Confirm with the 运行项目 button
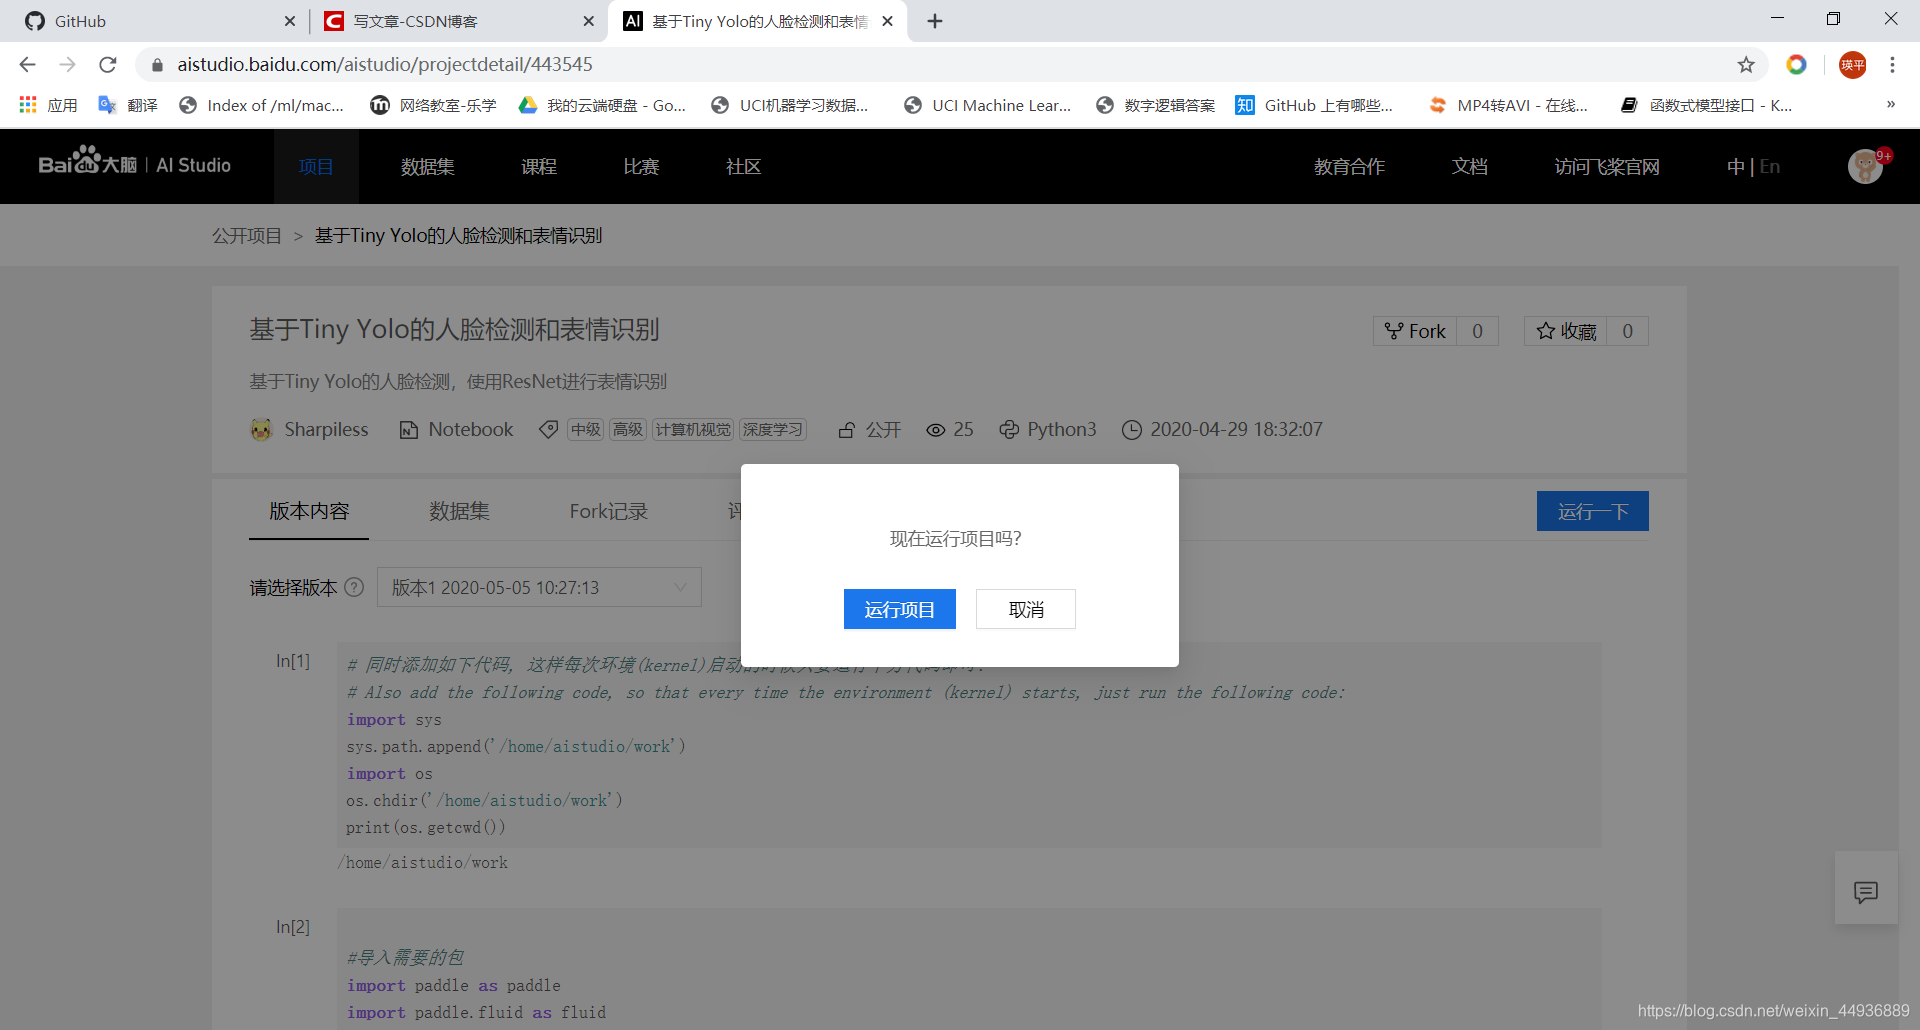Image resolution: width=1920 pixels, height=1030 pixels. 899,609
